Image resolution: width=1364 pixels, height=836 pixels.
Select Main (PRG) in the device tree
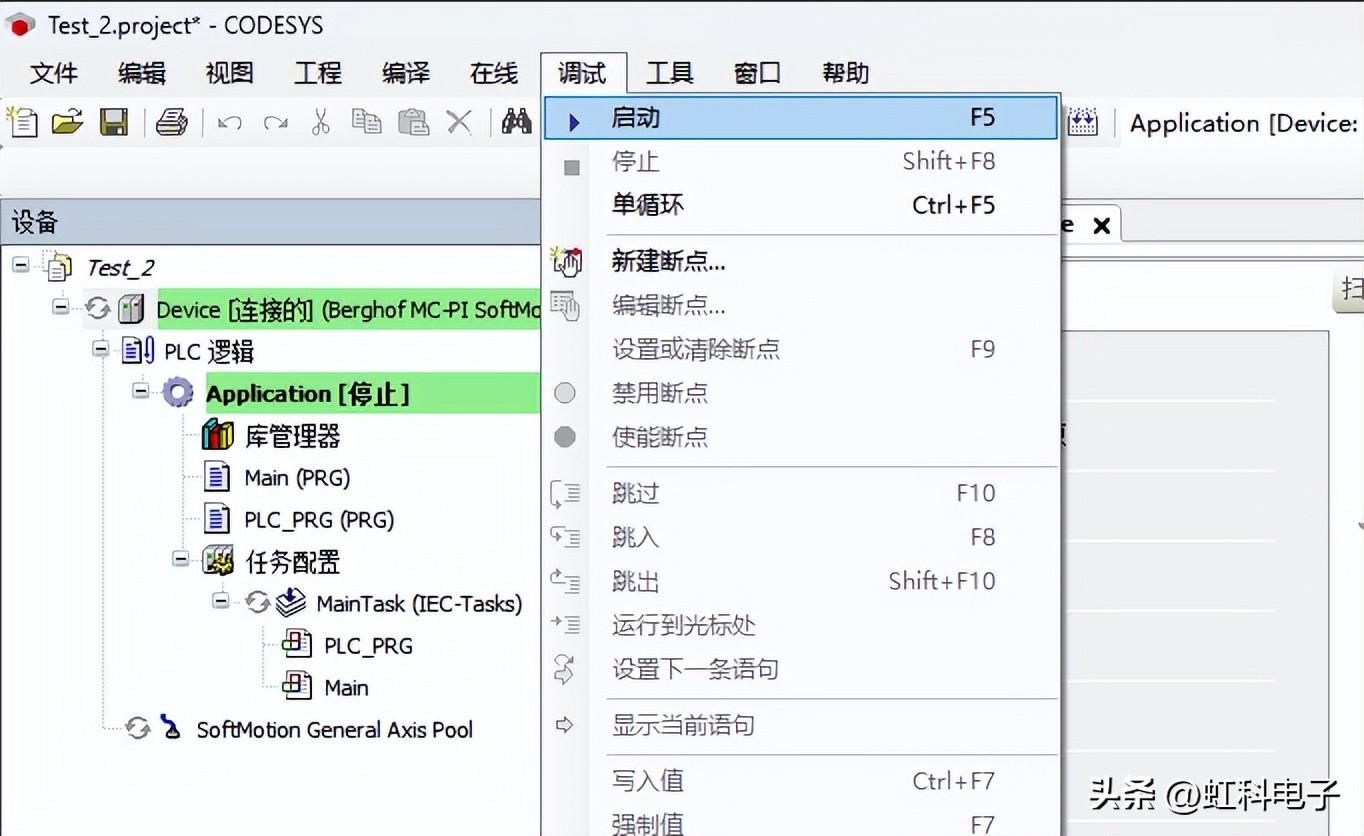(297, 478)
